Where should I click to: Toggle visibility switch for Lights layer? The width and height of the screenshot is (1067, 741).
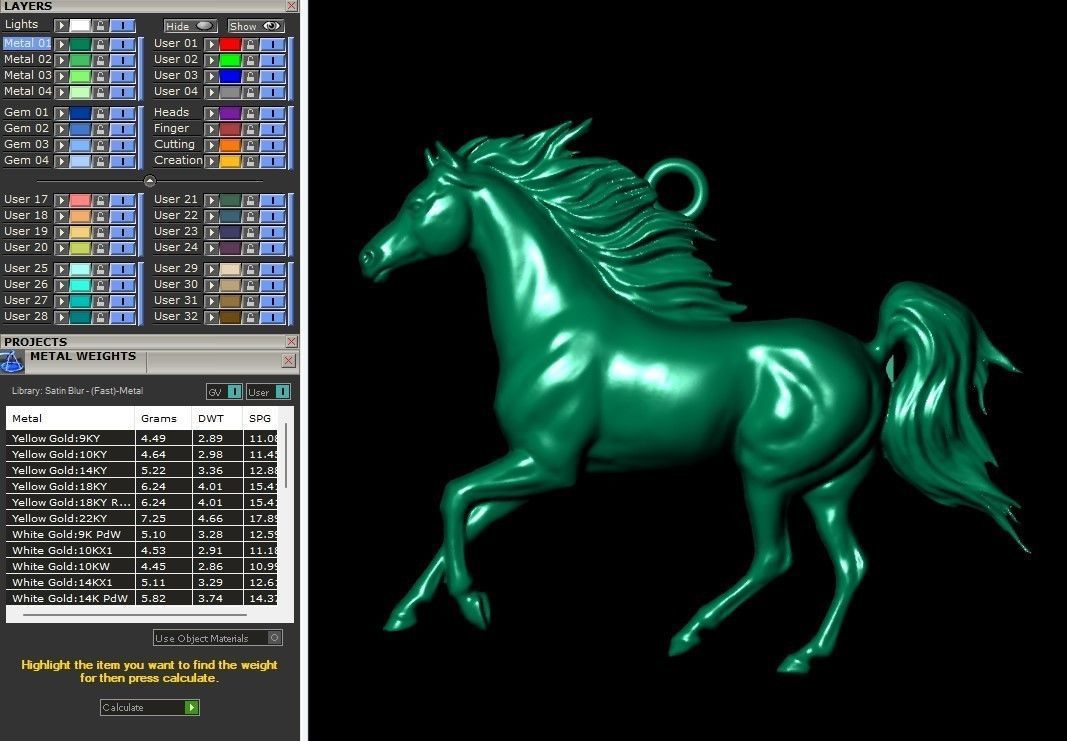[123, 26]
